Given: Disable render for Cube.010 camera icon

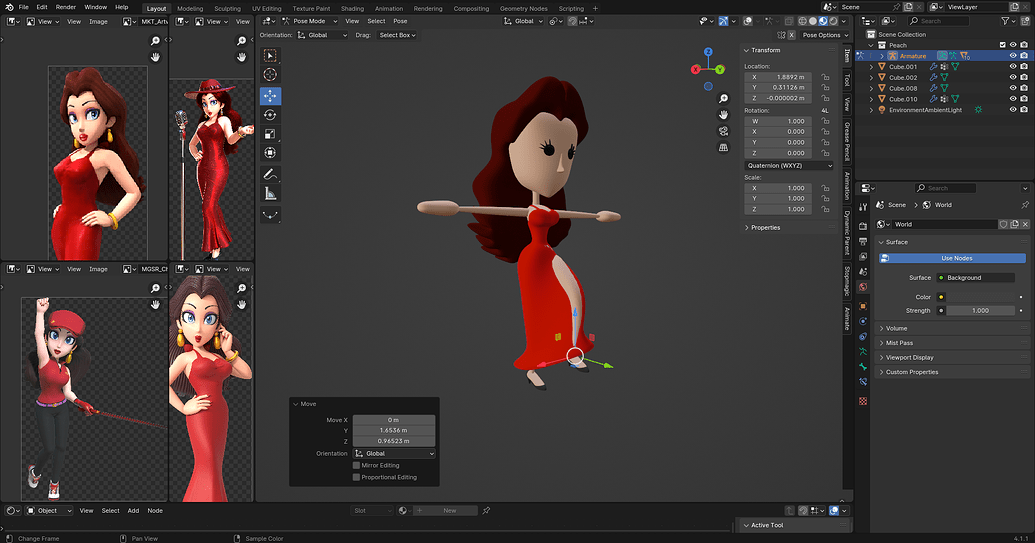Looking at the screenshot, I should [x=1024, y=99].
